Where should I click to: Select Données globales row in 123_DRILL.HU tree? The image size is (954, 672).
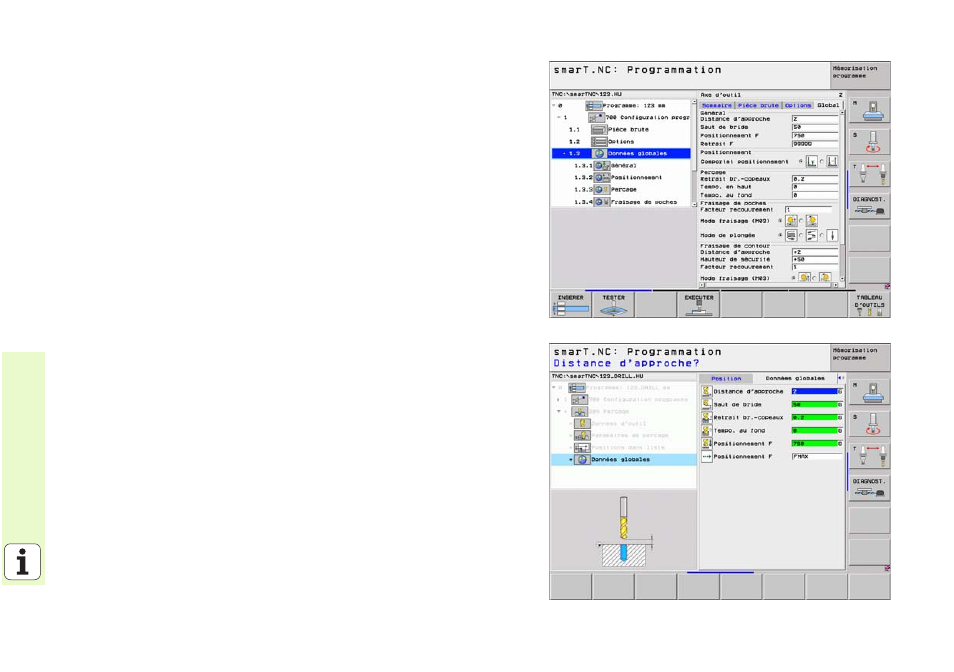pyautogui.click(x=624, y=460)
